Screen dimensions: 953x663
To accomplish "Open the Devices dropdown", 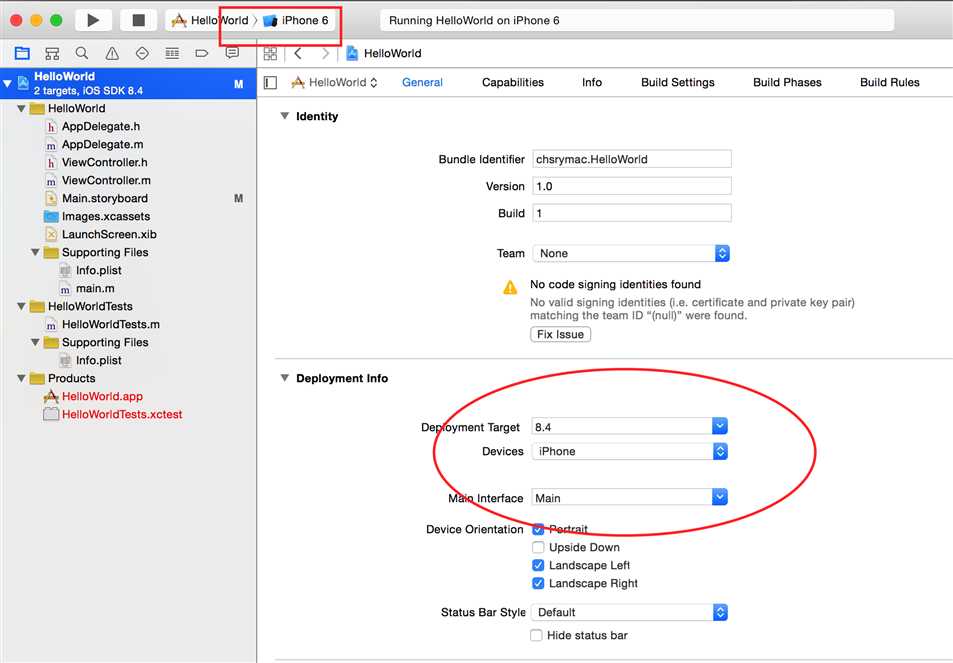I will 629,452.
